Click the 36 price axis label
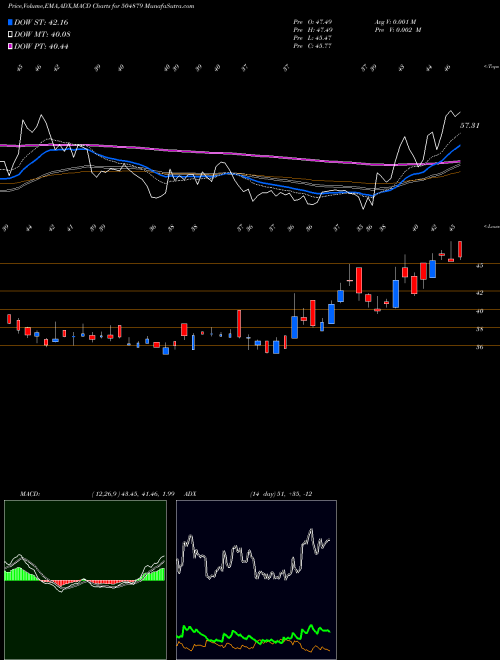This screenshot has height=660, width=500. pyautogui.click(x=479, y=347)
